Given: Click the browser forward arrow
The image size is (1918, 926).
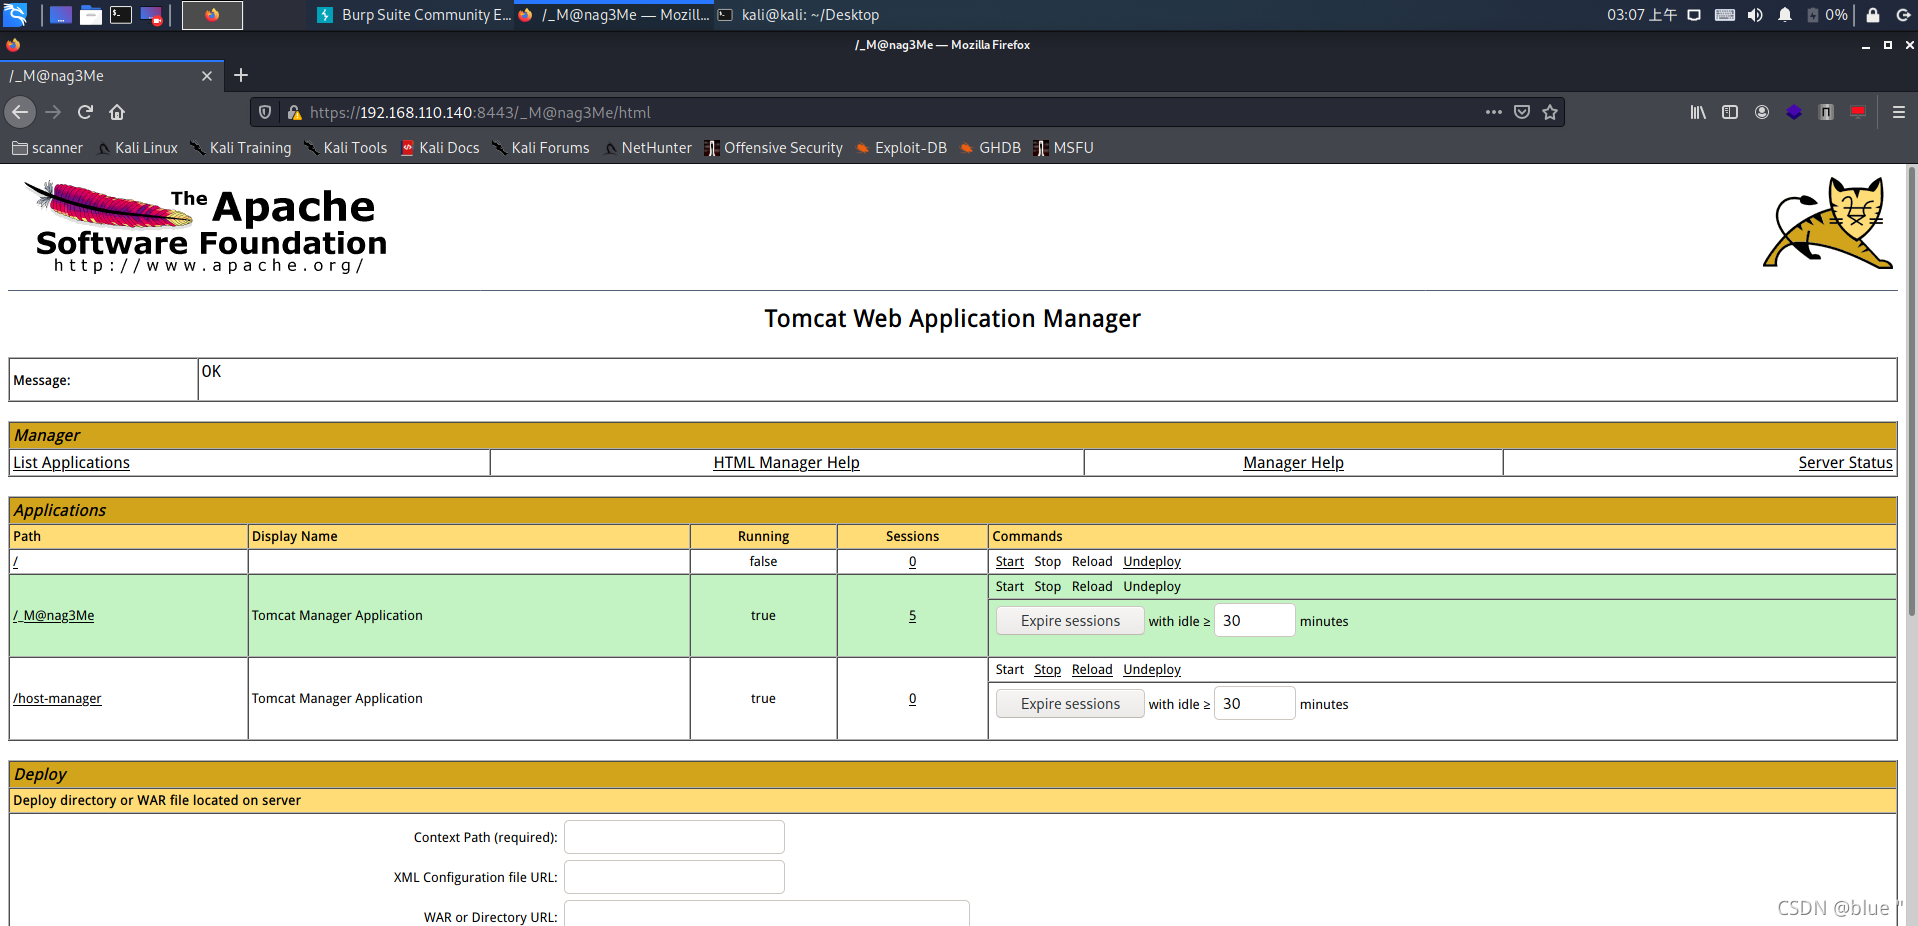Looking at the screenshot, I should click(53, 112).
